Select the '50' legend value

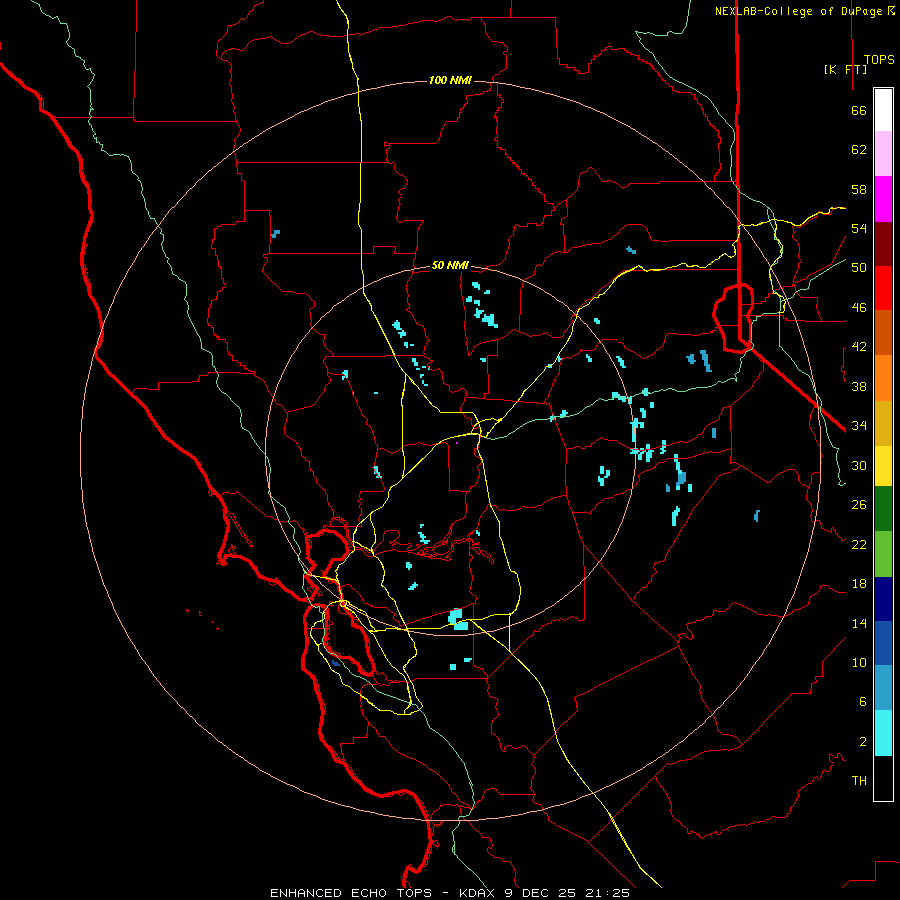tap(859, 267)
